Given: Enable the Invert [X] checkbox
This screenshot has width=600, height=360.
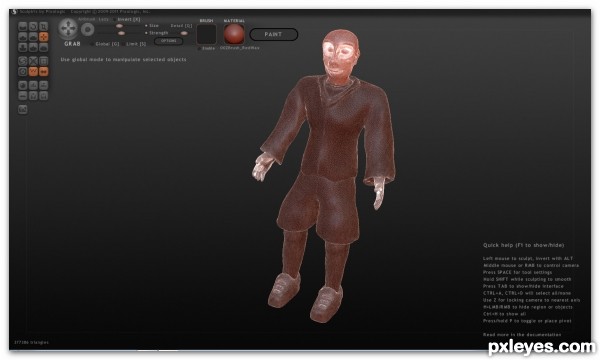Looking at the screenshot, I should (114, 19).
